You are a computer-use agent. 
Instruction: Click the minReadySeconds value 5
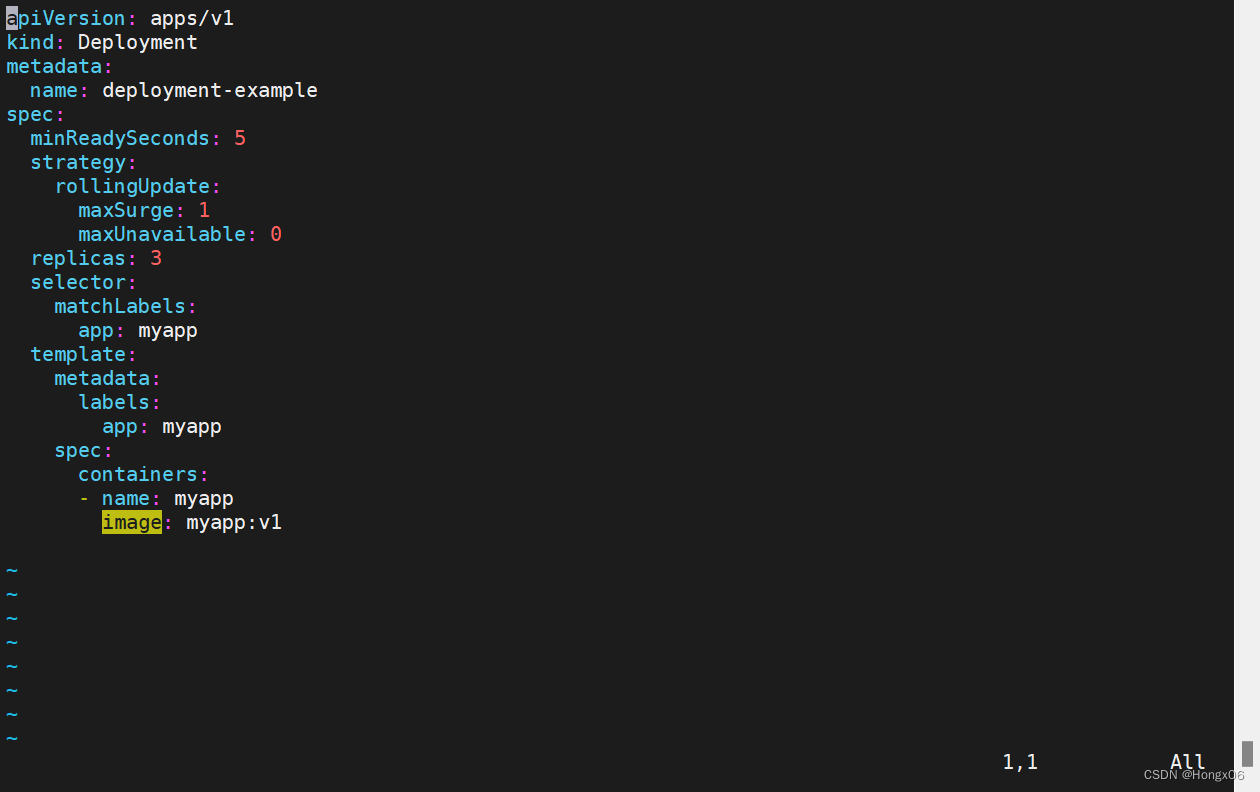[240, 138]
